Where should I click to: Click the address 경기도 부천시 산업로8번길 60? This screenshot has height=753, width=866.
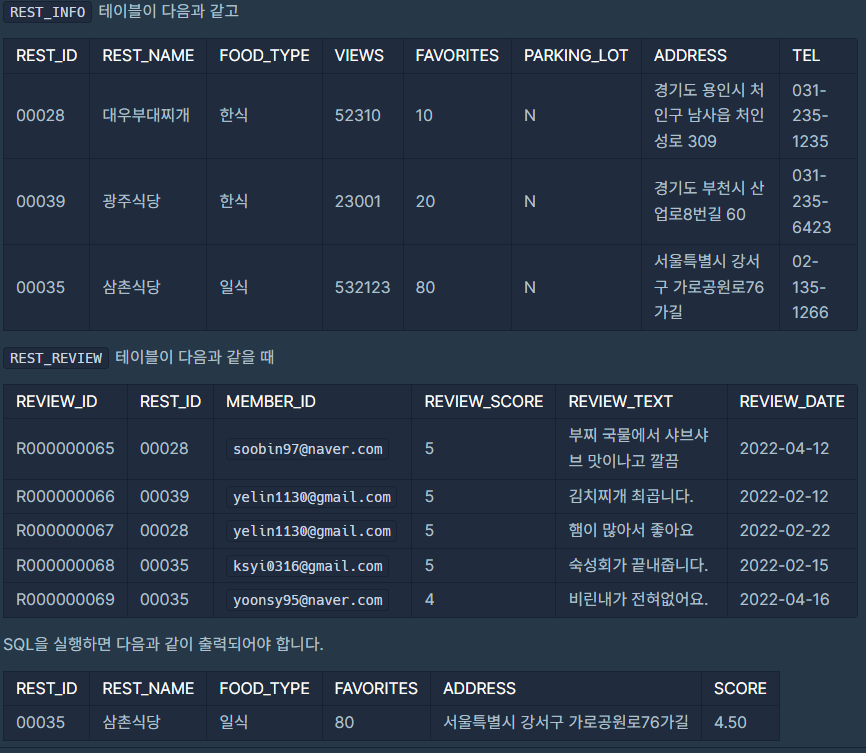point(709,201)
